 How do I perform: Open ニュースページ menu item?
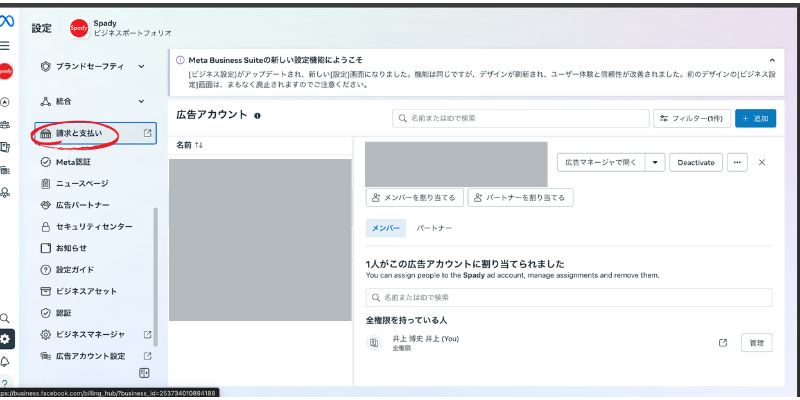(95, 183)
